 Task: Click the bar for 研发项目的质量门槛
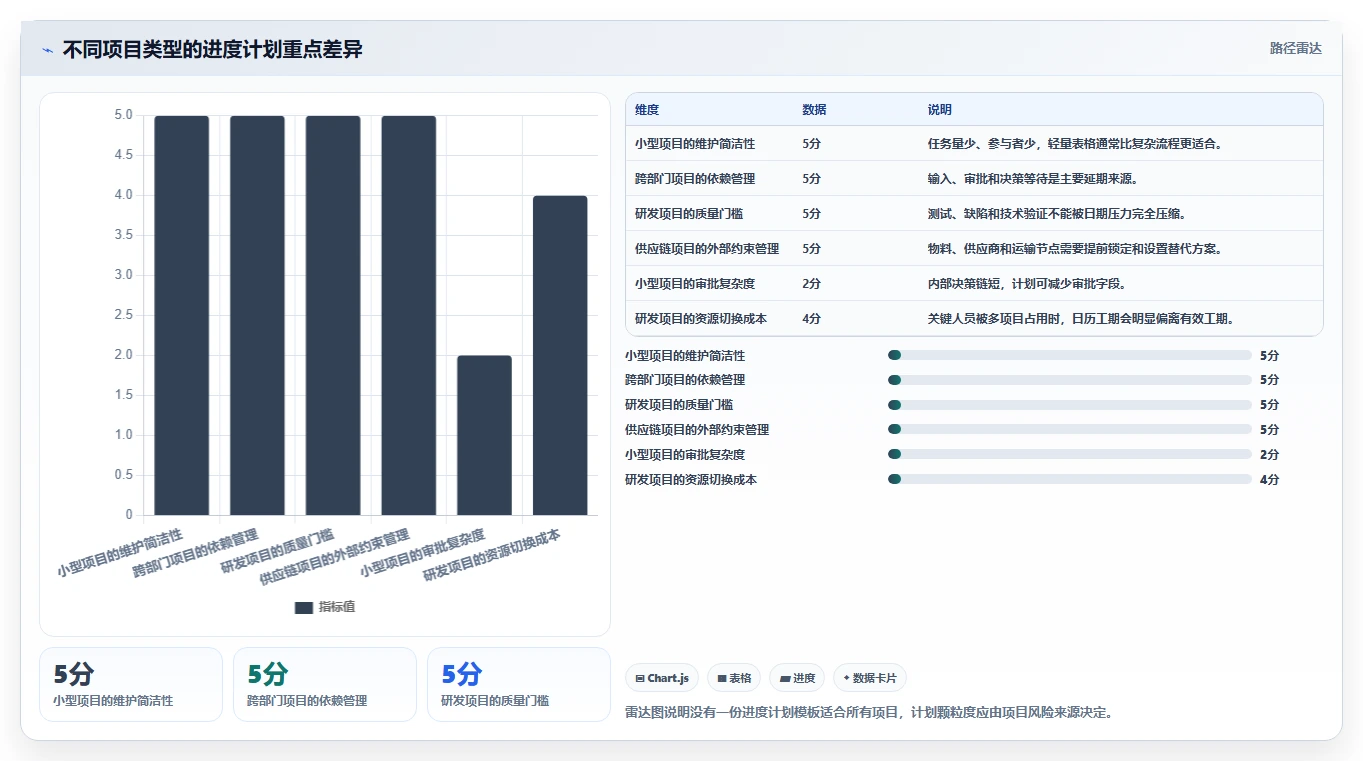(333, 315)
